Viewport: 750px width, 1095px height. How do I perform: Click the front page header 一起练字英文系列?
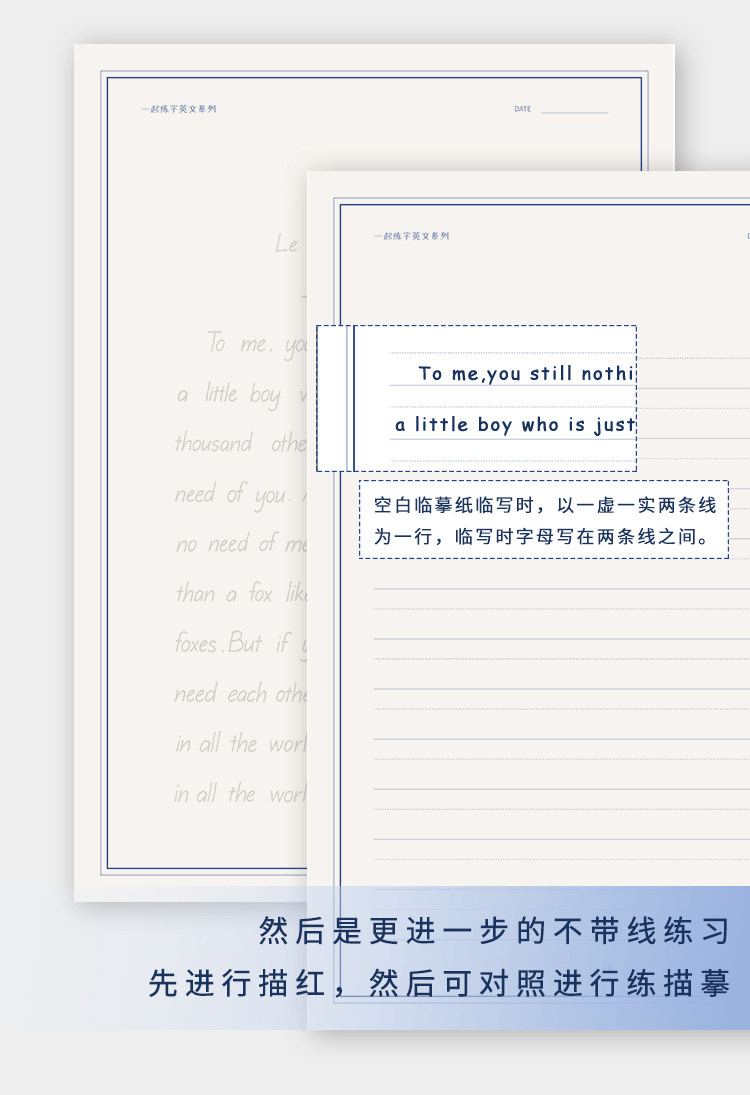[411, 236]
